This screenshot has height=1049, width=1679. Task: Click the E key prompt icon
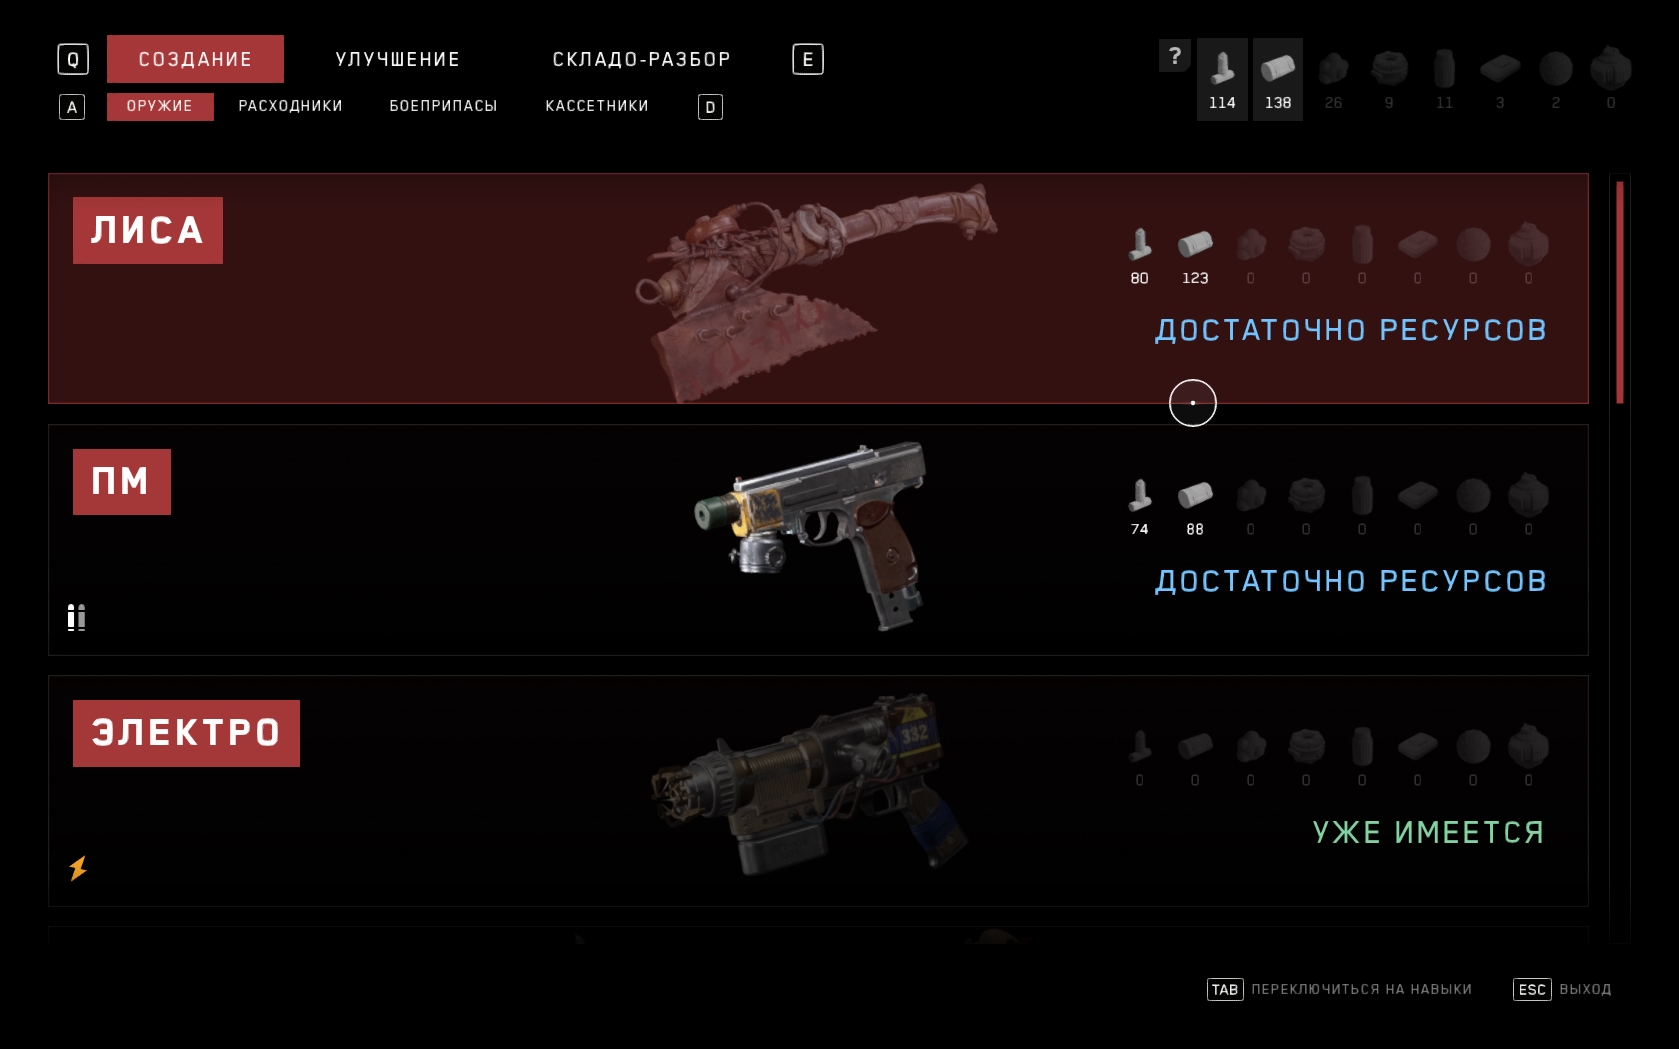(x=808, y=60)
